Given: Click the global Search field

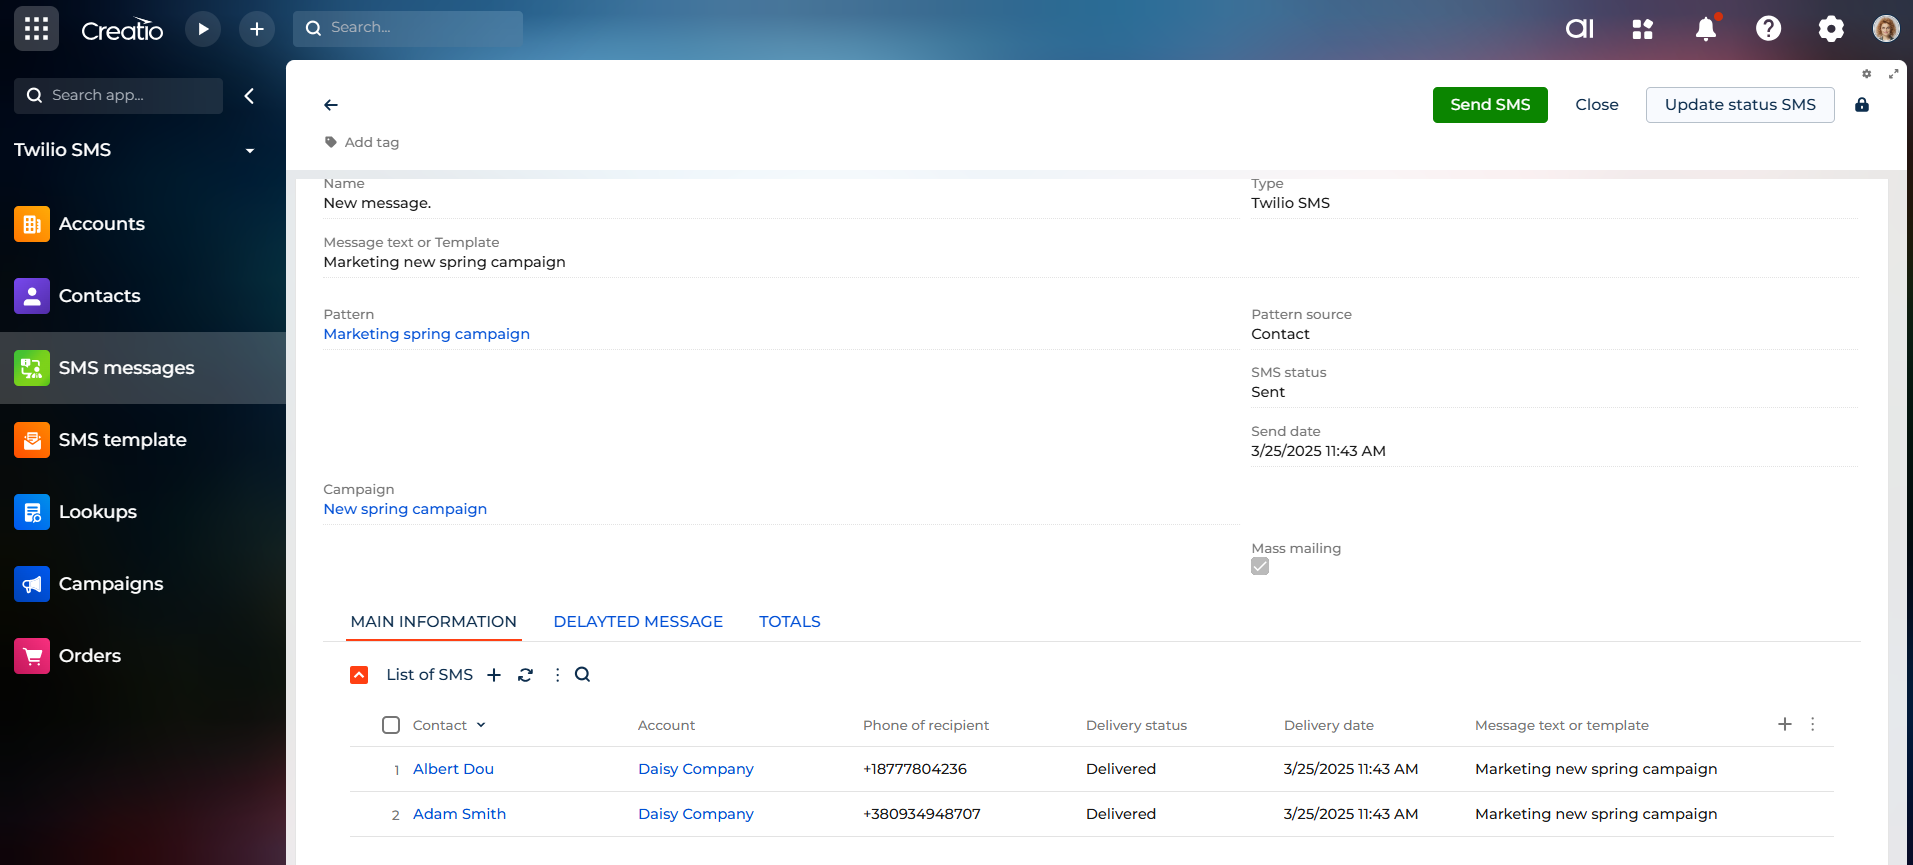Looking at the screenshot, I should pos(408,28).
